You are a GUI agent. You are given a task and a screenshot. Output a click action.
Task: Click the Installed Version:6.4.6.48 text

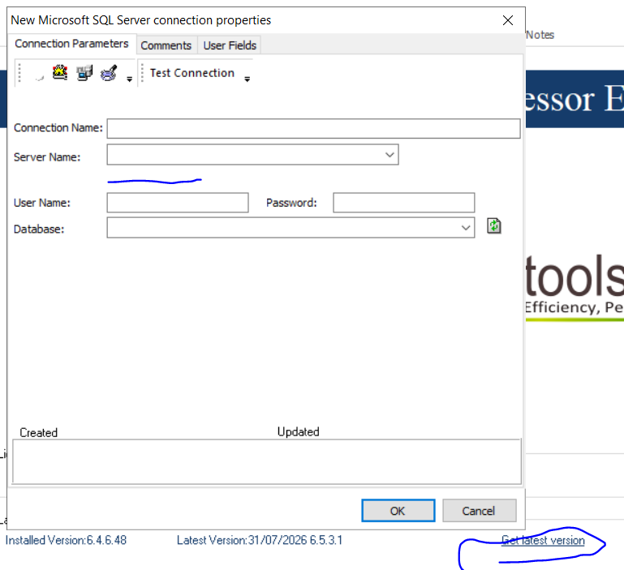pos(66,540)
